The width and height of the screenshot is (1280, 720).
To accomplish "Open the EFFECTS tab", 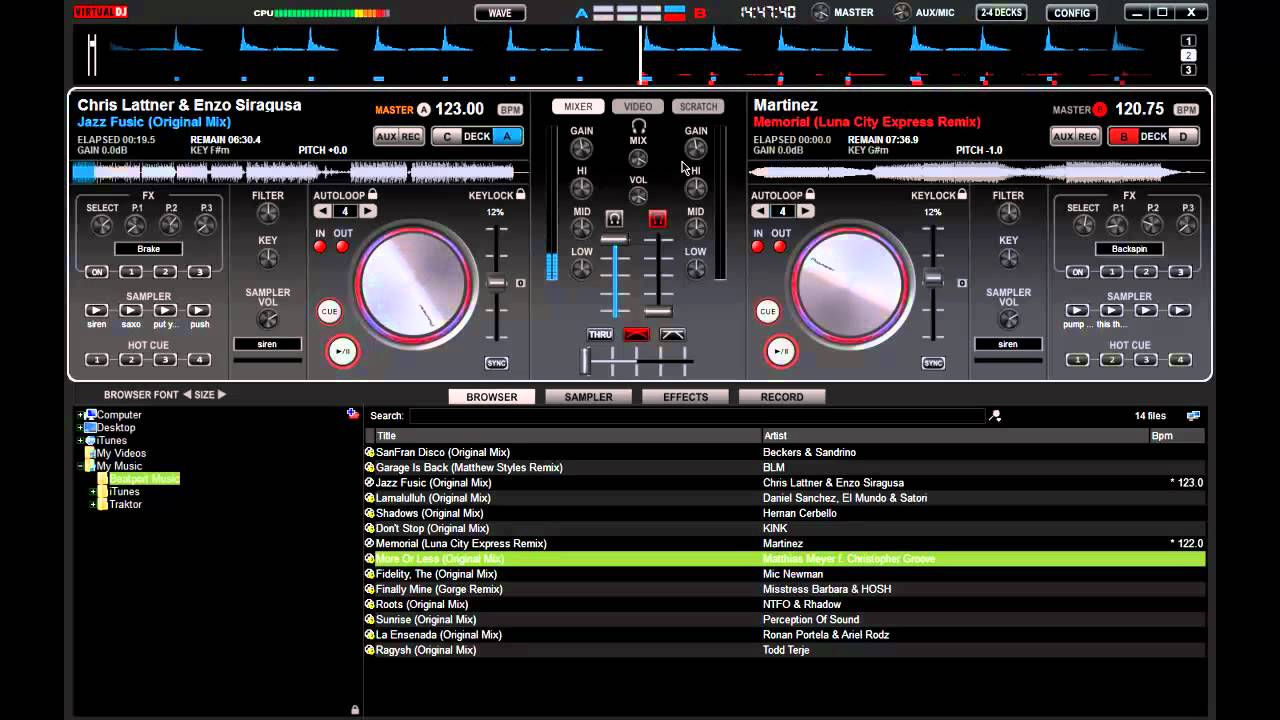I will 685,397.
